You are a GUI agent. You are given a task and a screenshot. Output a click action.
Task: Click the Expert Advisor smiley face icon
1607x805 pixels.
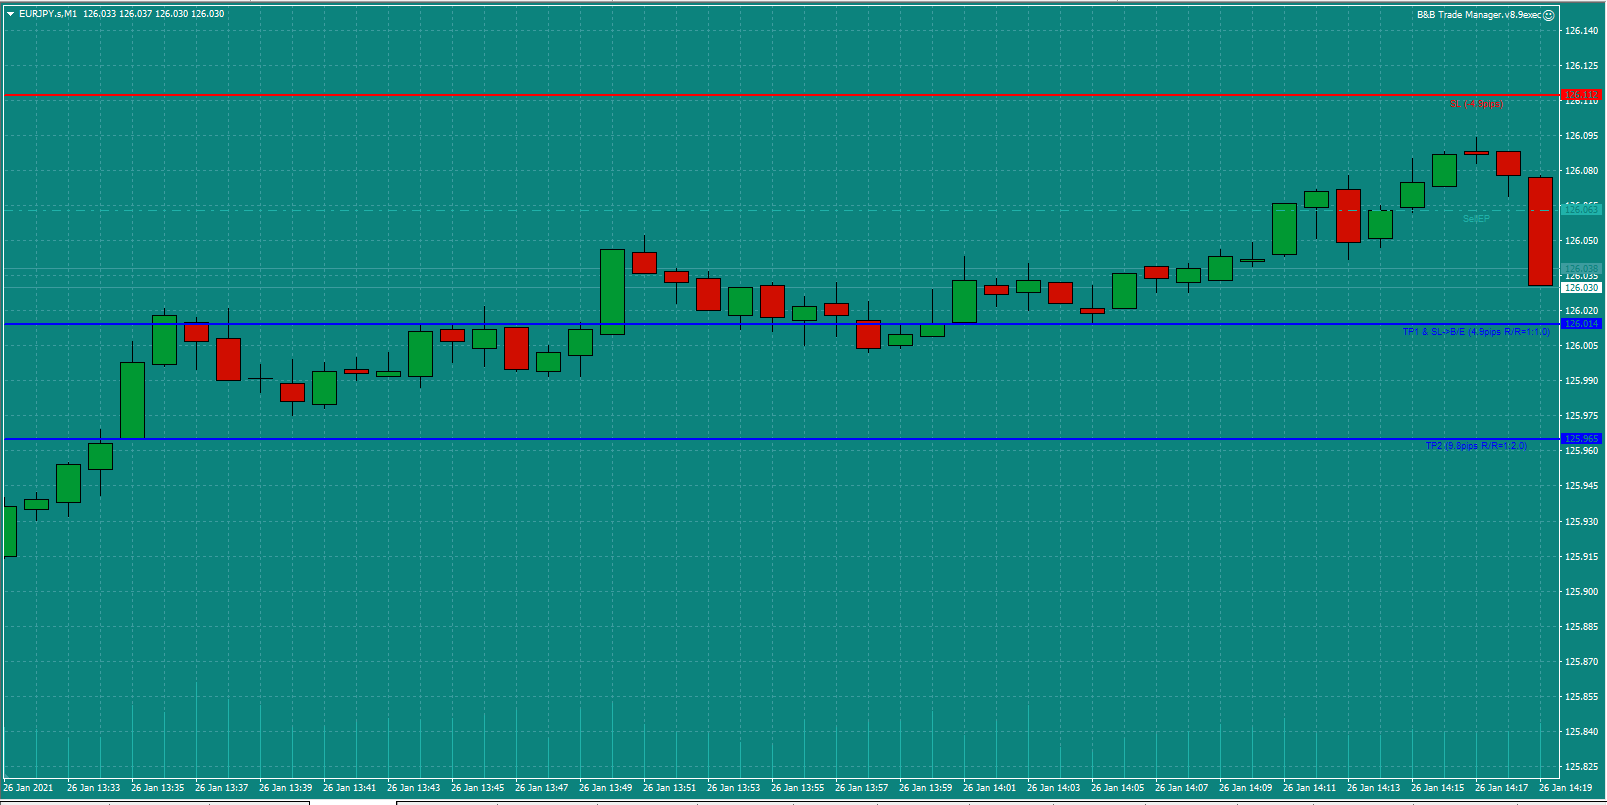click(x=1549, y=15)
